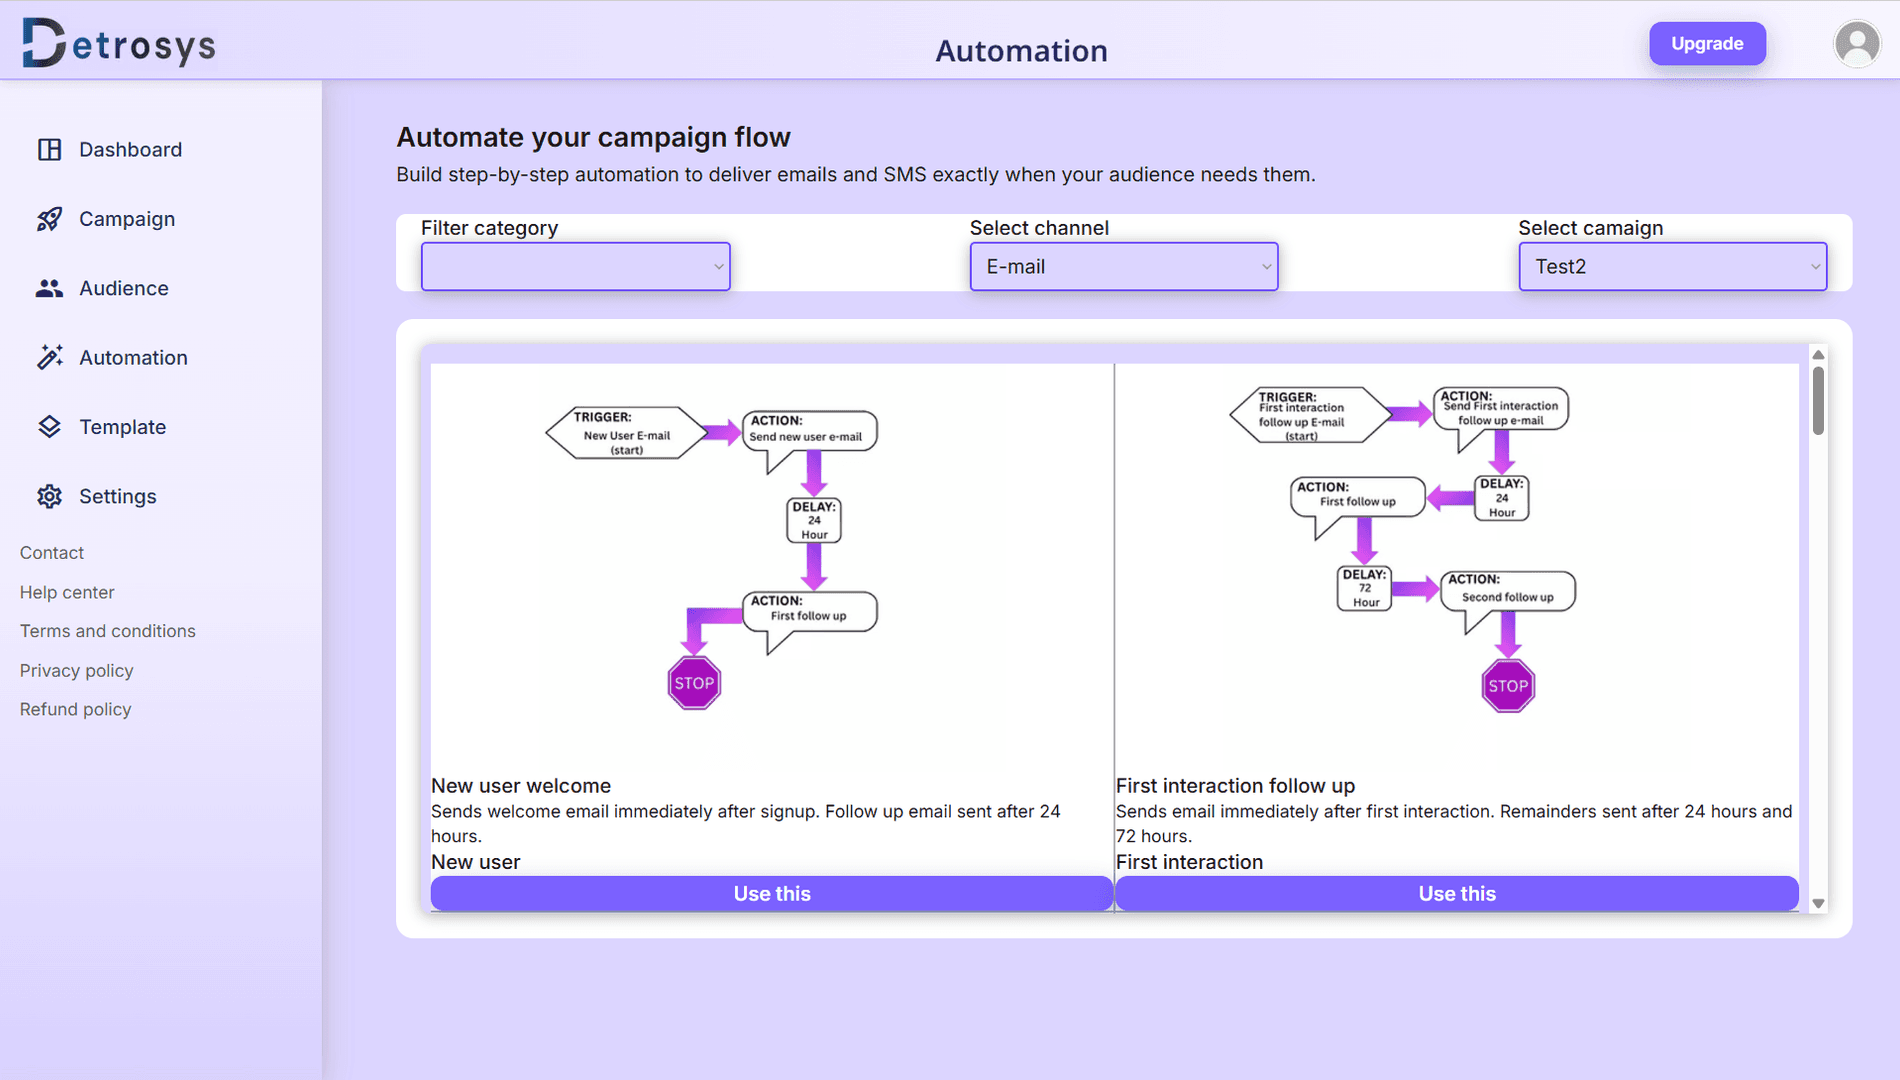Open the Dashboard menu item
Screen dimensions: 1900x1080
[x=130, y=149]
